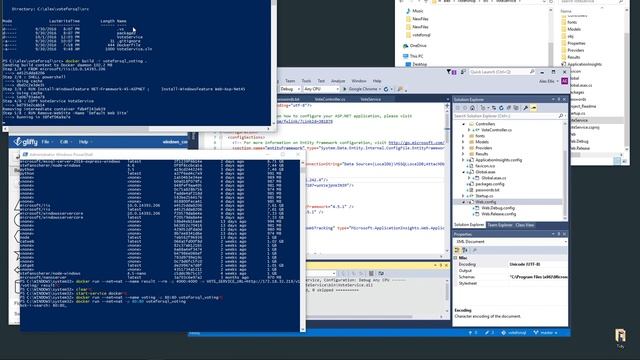This screenshot has height=360, width=640.
Task: Click the Schemas property row in Properties
Action: click(511, 277)
